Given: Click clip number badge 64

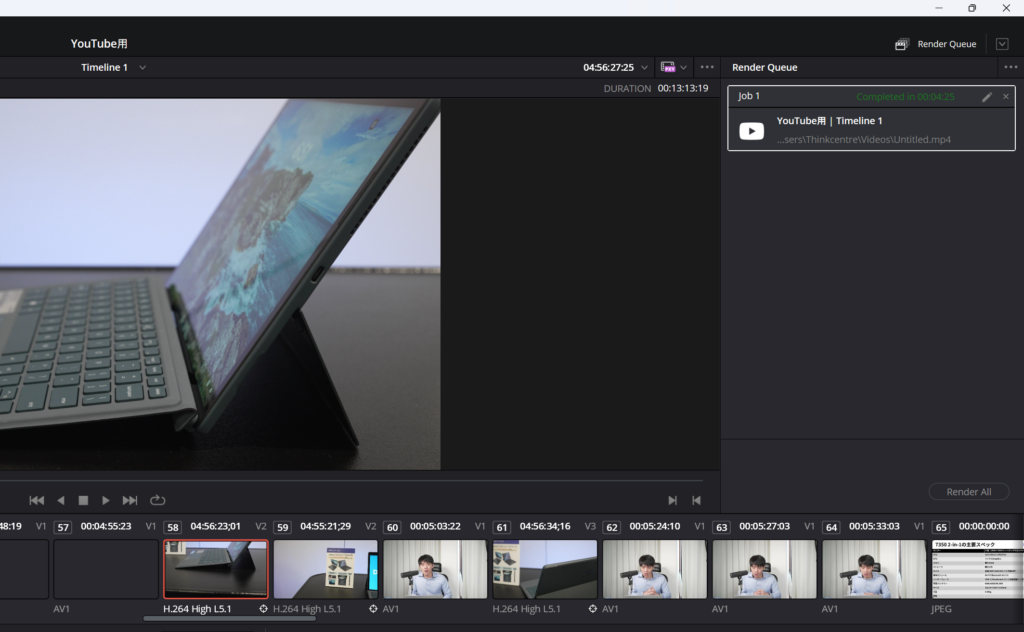Looking at the screenshot, I should click(x=831, y=527).
